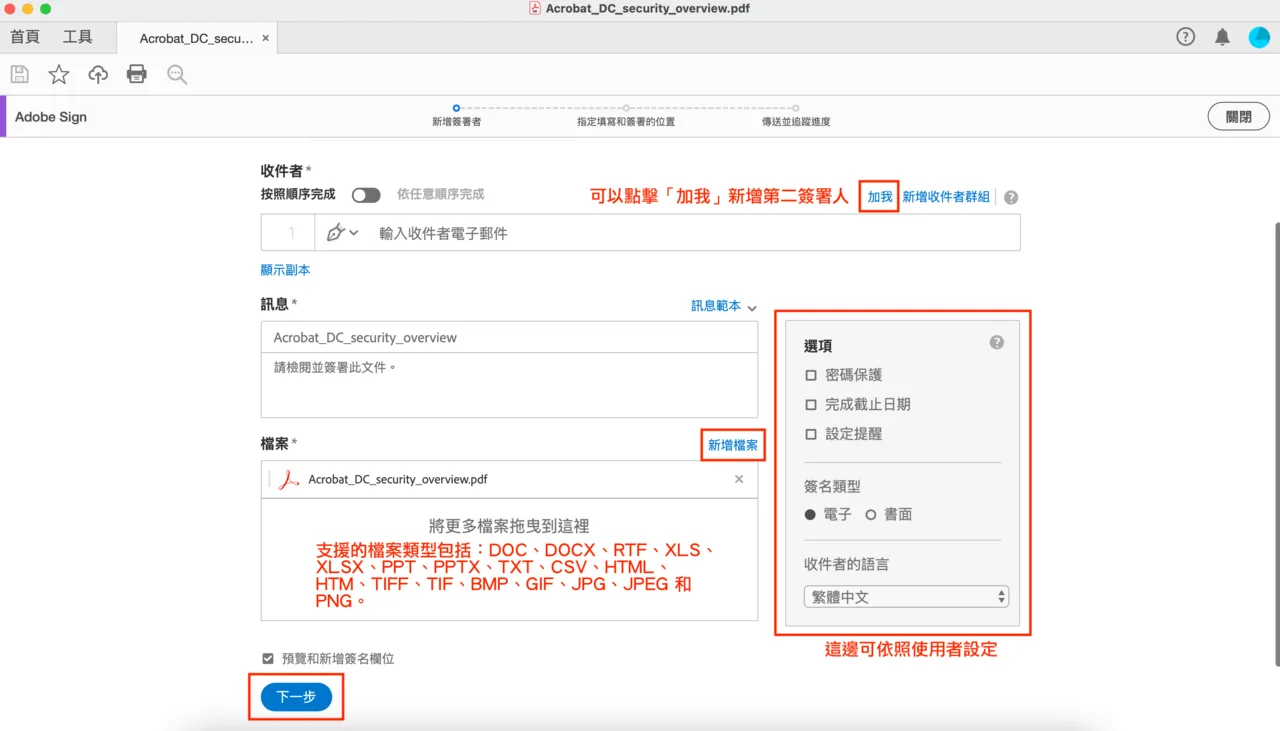1280x731 pixels.
Task: Remove Acrobat_DC_security_overview.pdf with X icon
Action: [739, 479]
